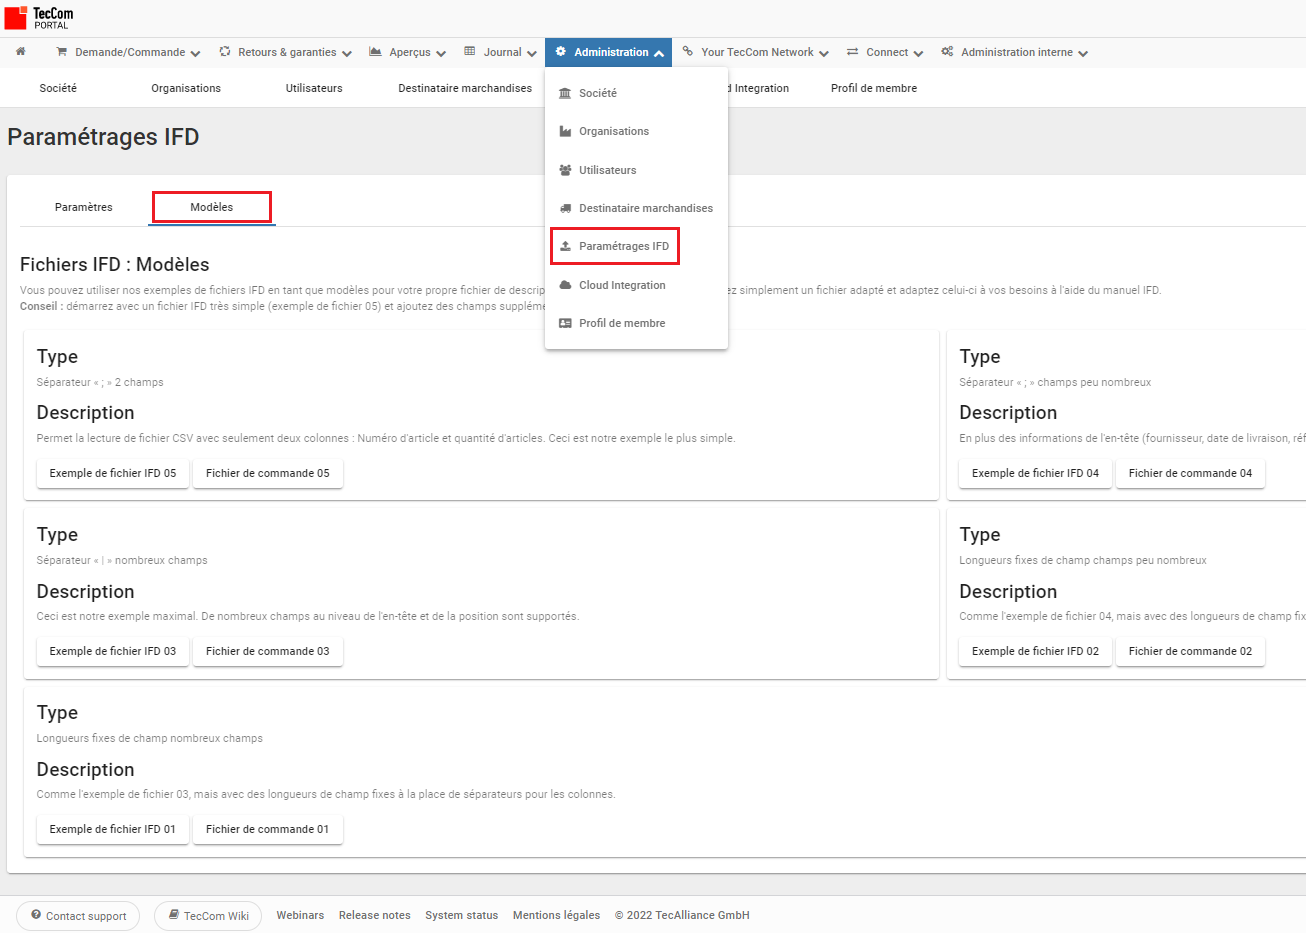The width and height of the screenshot is (1306, 933).
Task: Click the Société bank icon in dropdown
Action: [x=565, y=93]
